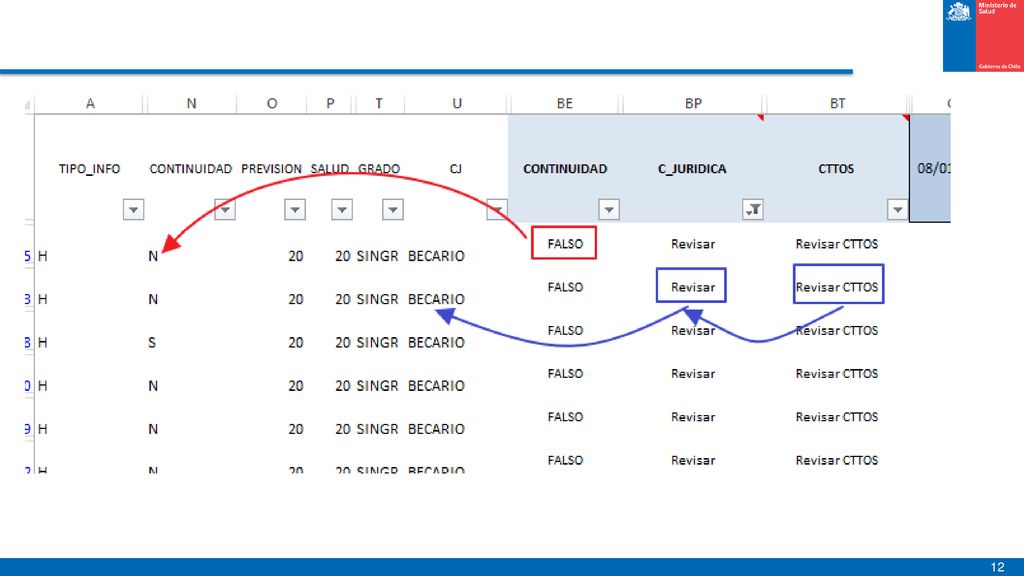Image resolution: width=1024 pixels, height=576 pixels.
Task: Click the 08/01 date header cell
Action: [x=931, y=168]
